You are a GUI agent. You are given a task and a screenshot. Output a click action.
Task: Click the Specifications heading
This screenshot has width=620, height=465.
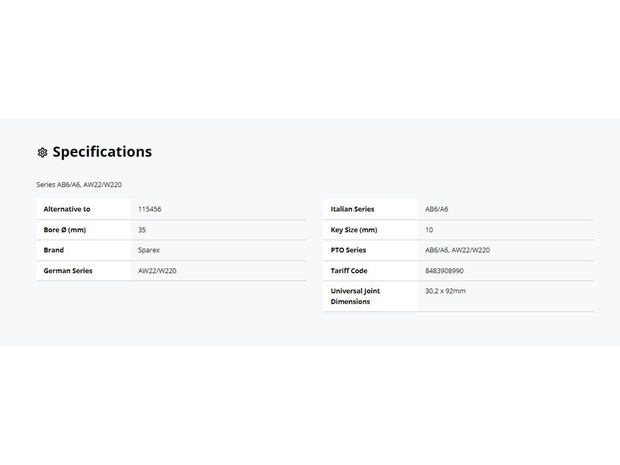(102, 152)
